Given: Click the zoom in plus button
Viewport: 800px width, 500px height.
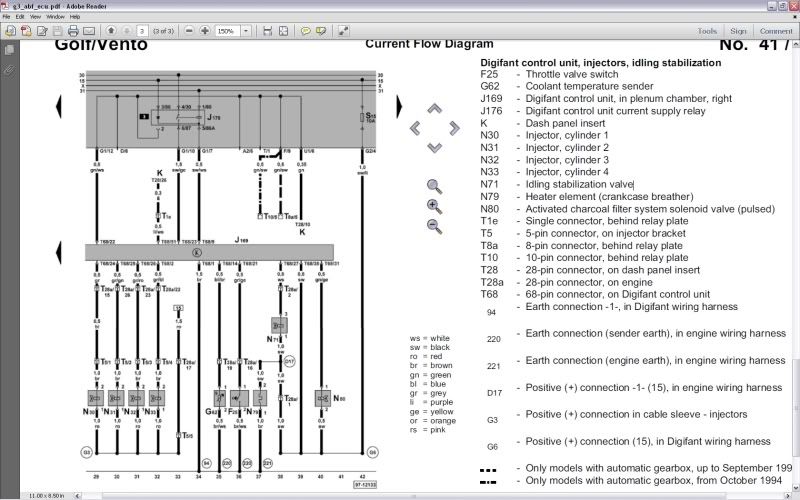Looking at the screenshot, I should pyautogui.click(x=204, y=31).
